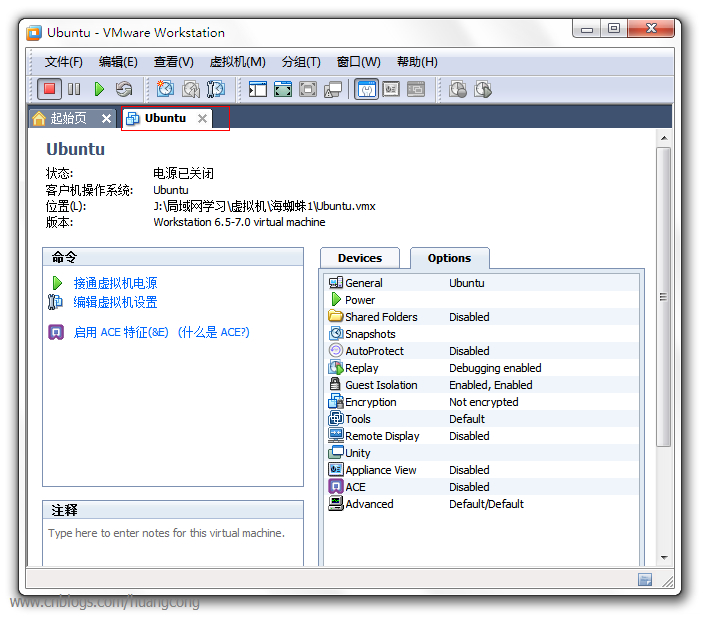Select the AutoProtect option row
Image resolution: width=706 pixels, height=620 pixels.
point(483,351)
